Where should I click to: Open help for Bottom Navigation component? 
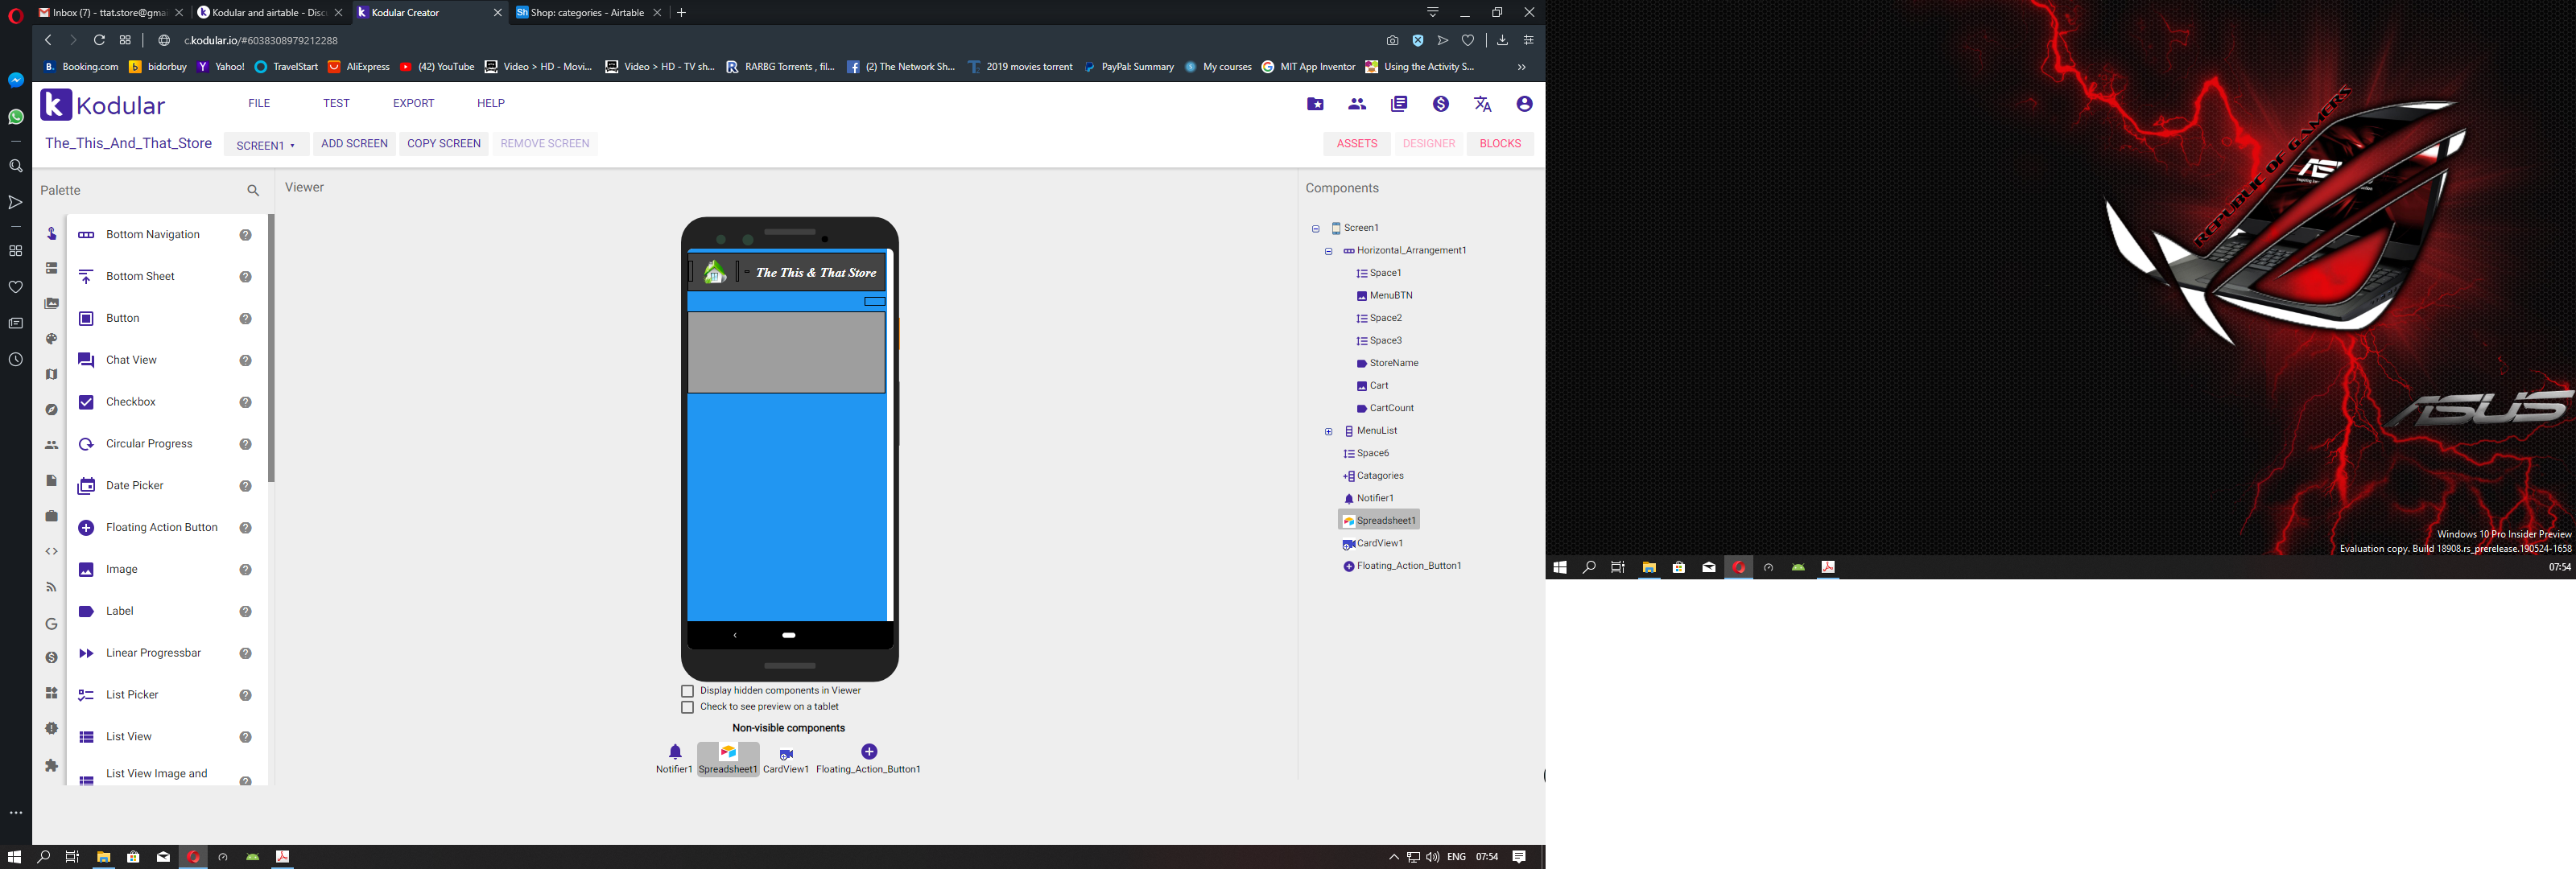pos(245,235)
